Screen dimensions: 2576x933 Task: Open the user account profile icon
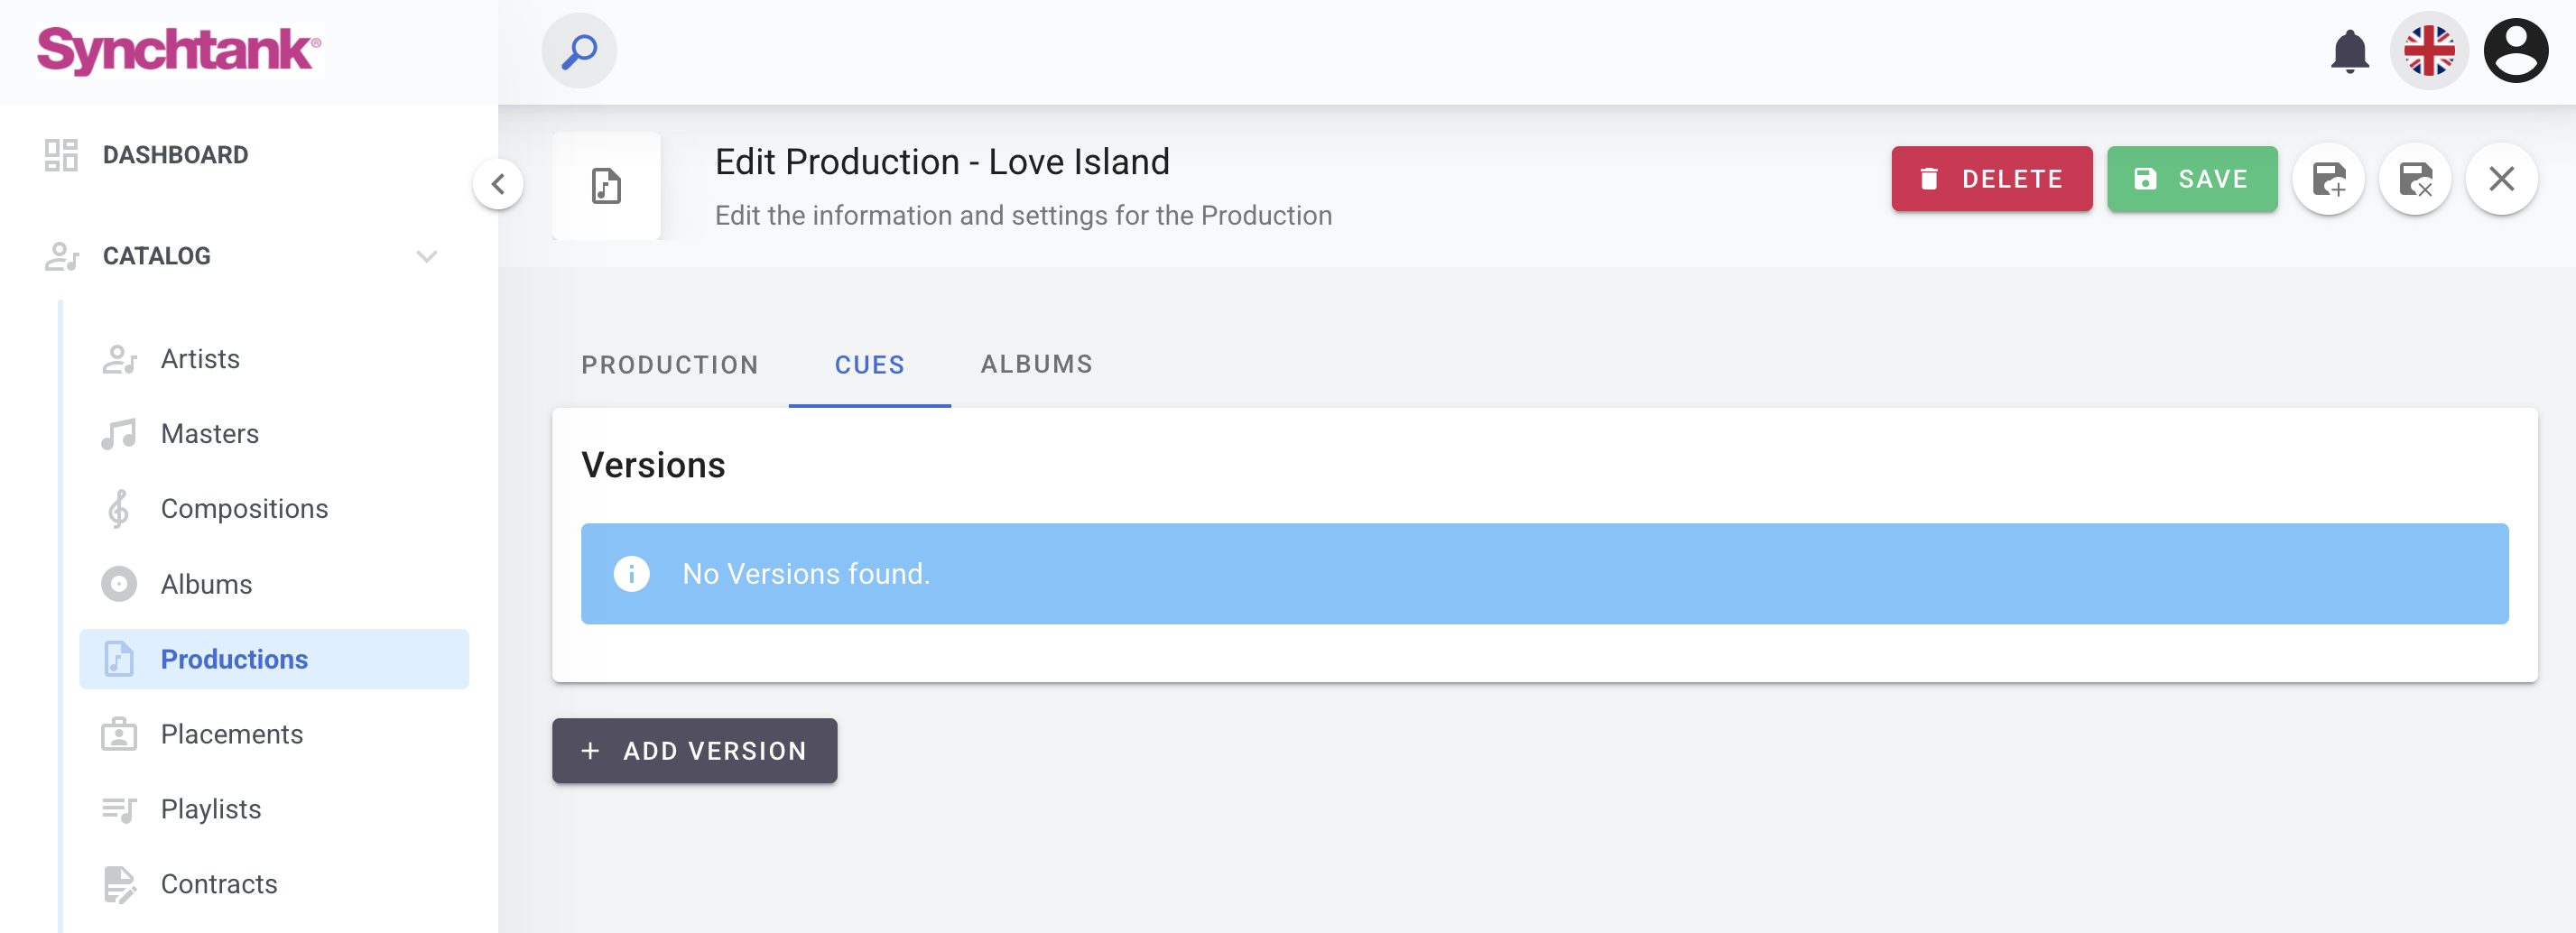2515,51
